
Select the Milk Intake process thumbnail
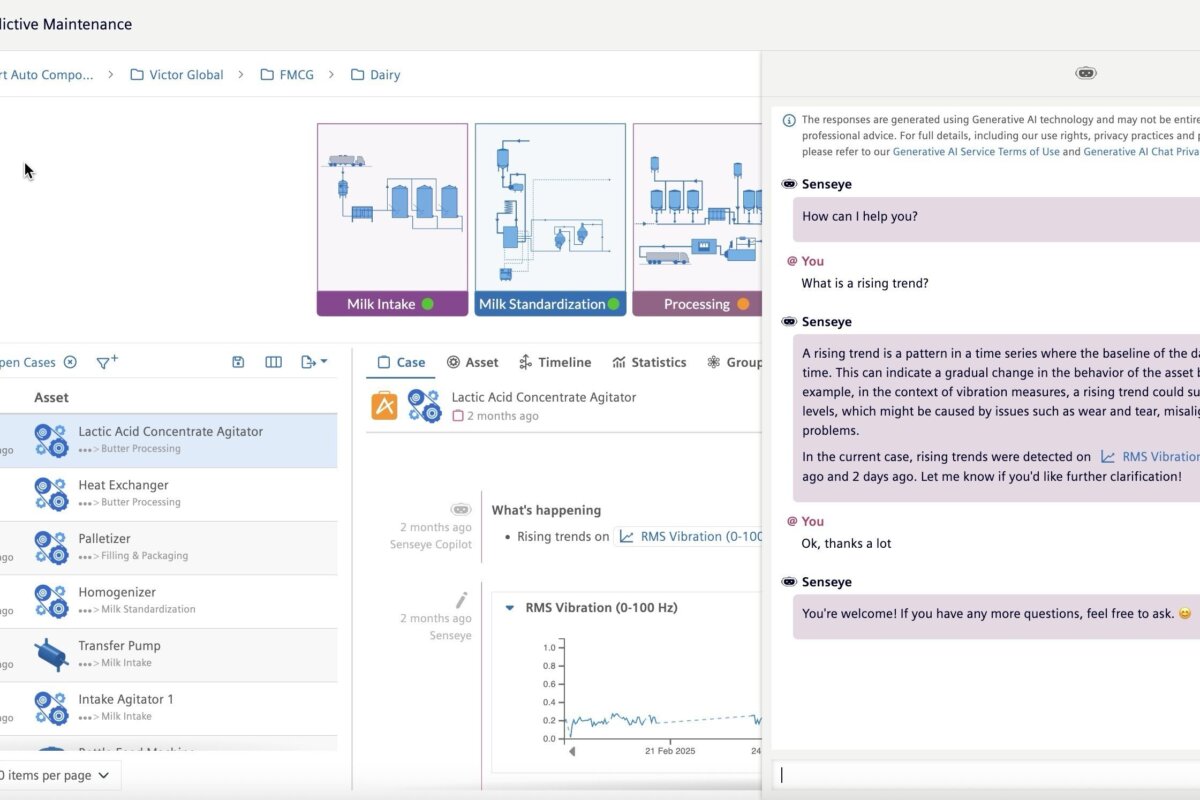(x=392, y=219)
